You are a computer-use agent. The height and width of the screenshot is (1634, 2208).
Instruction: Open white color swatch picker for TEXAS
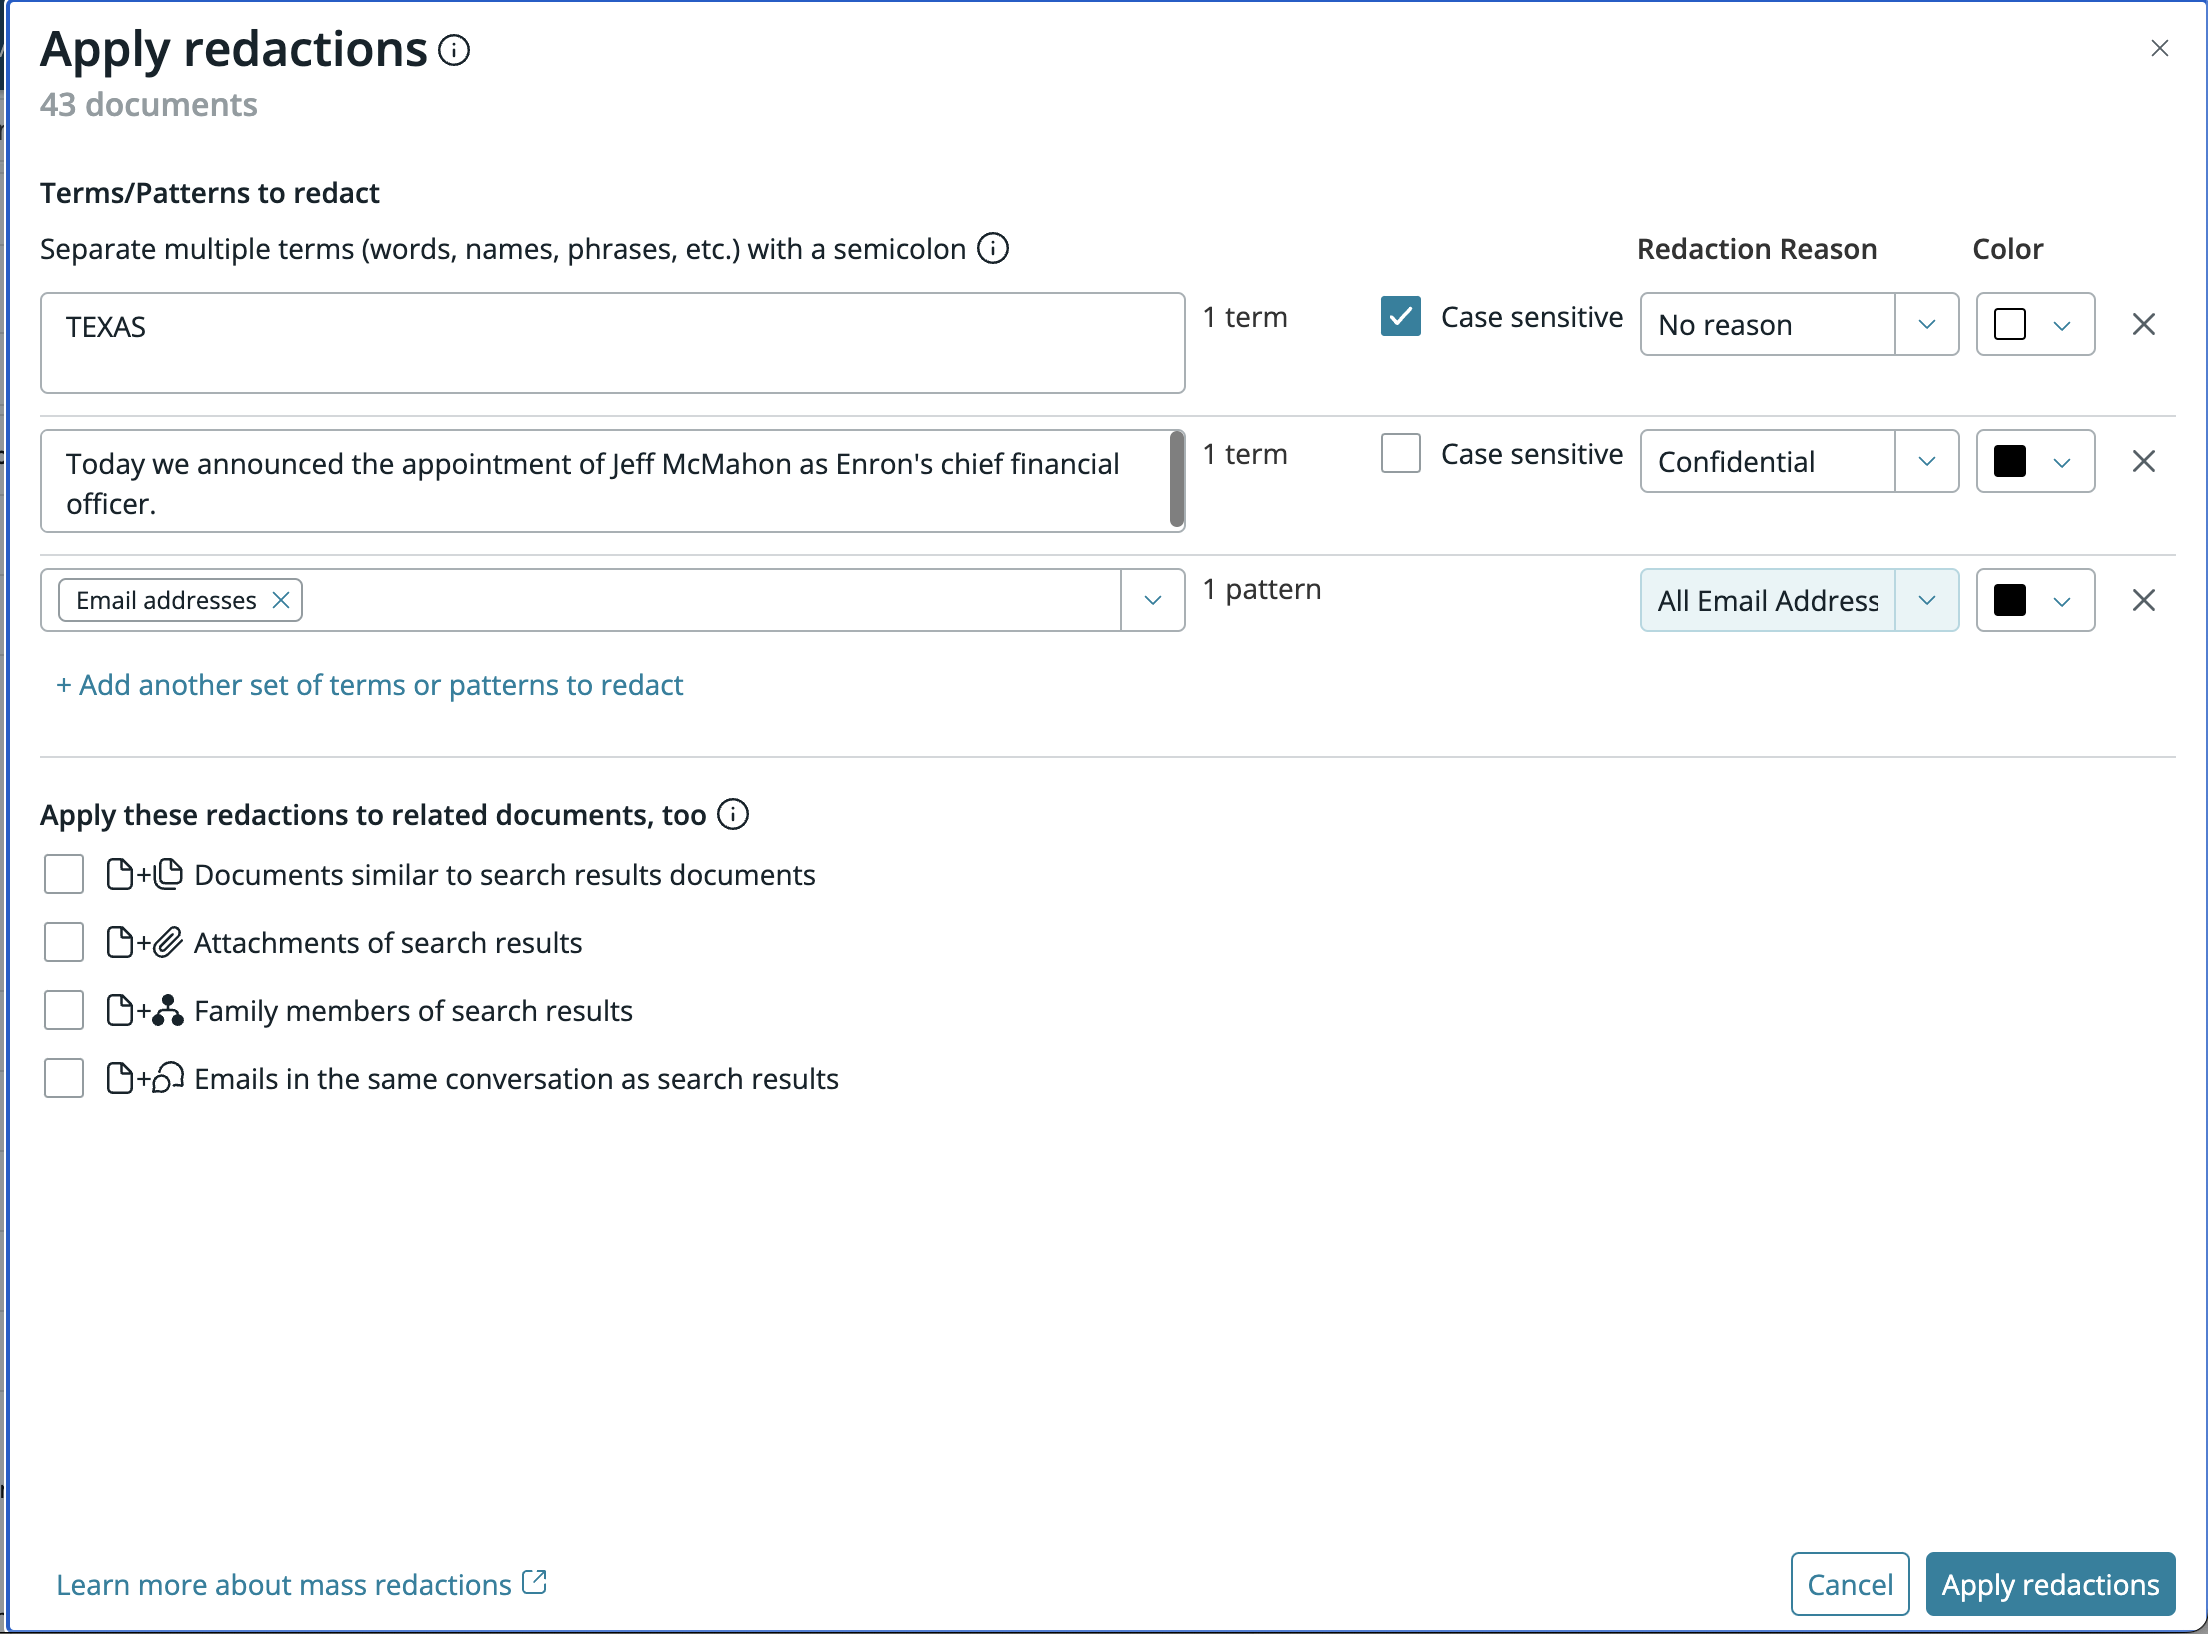pos(2035,324)
